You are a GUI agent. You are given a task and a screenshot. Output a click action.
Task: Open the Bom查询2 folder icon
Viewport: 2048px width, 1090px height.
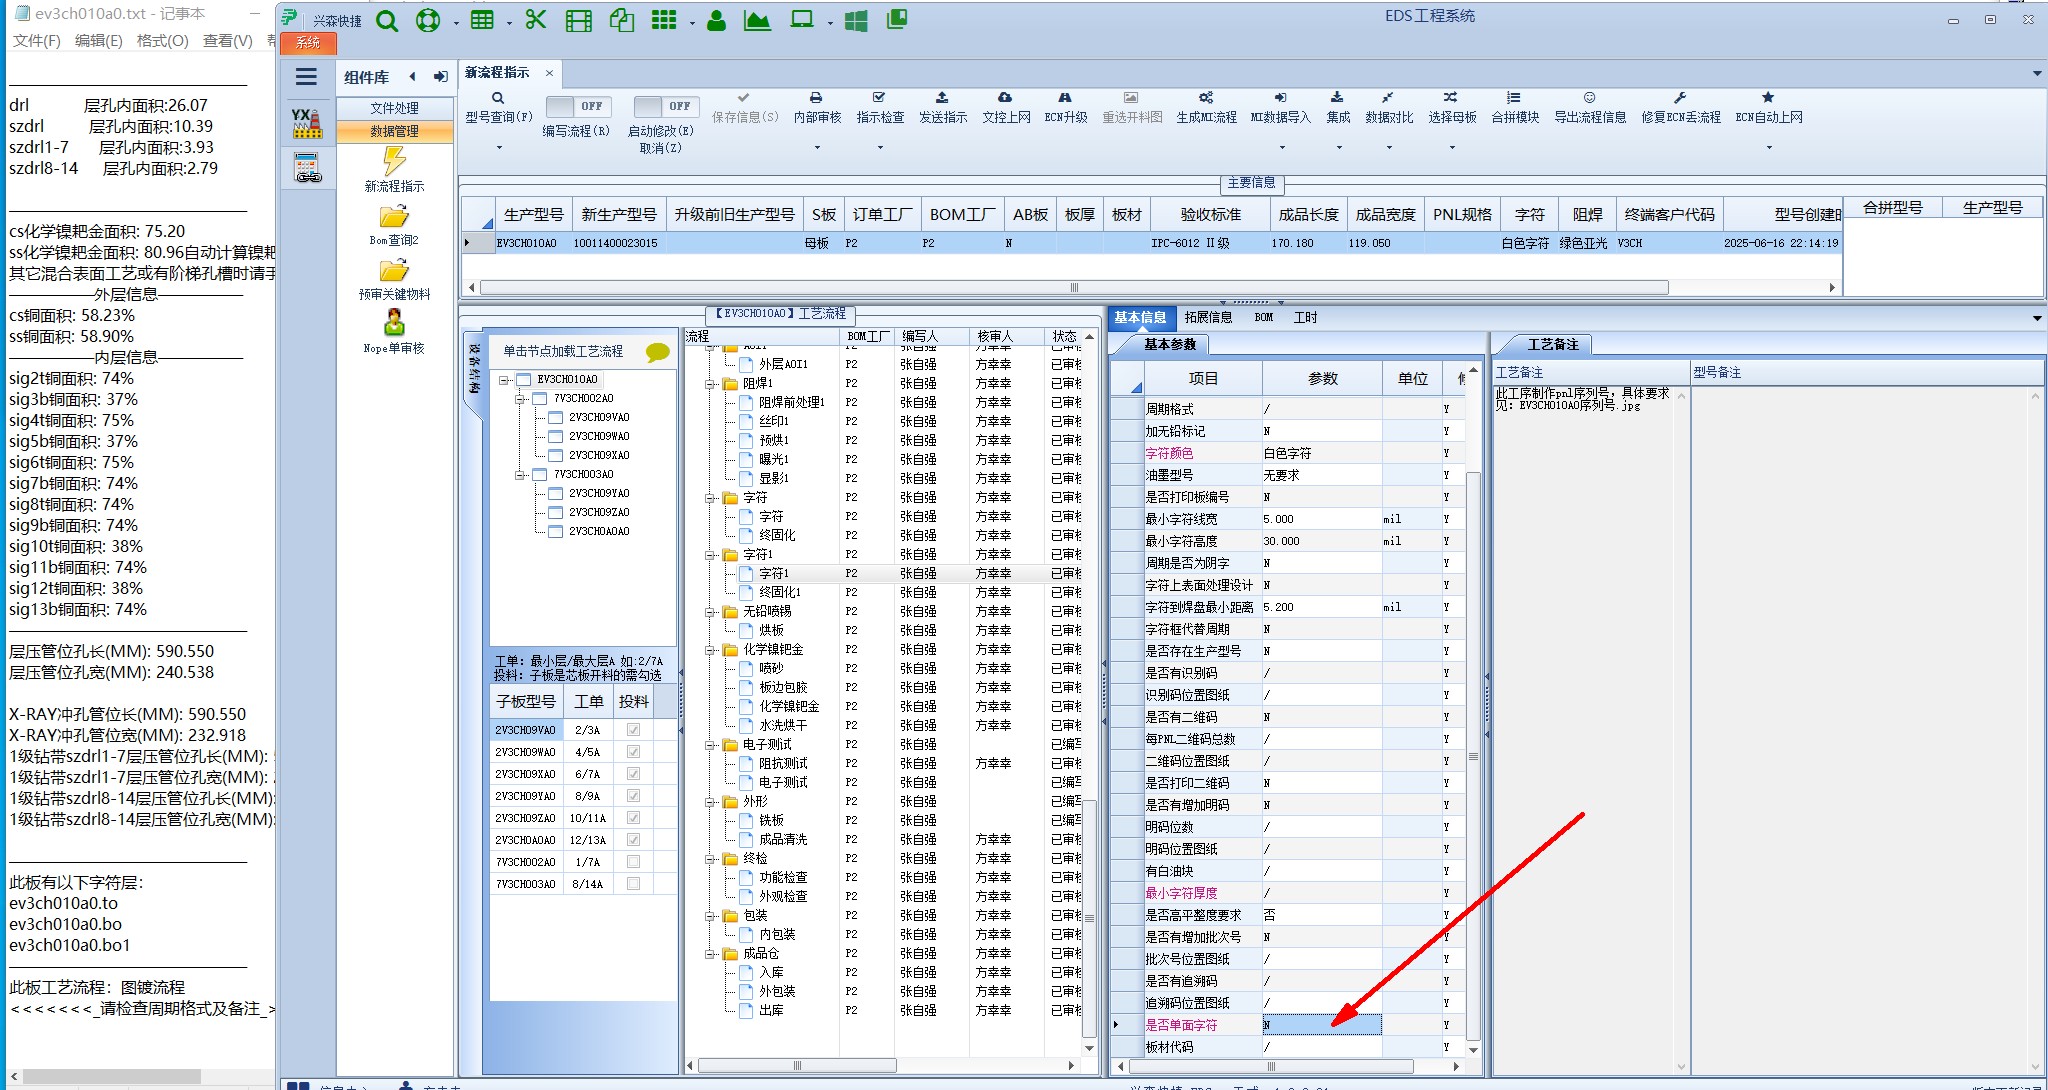pos(394,216)
